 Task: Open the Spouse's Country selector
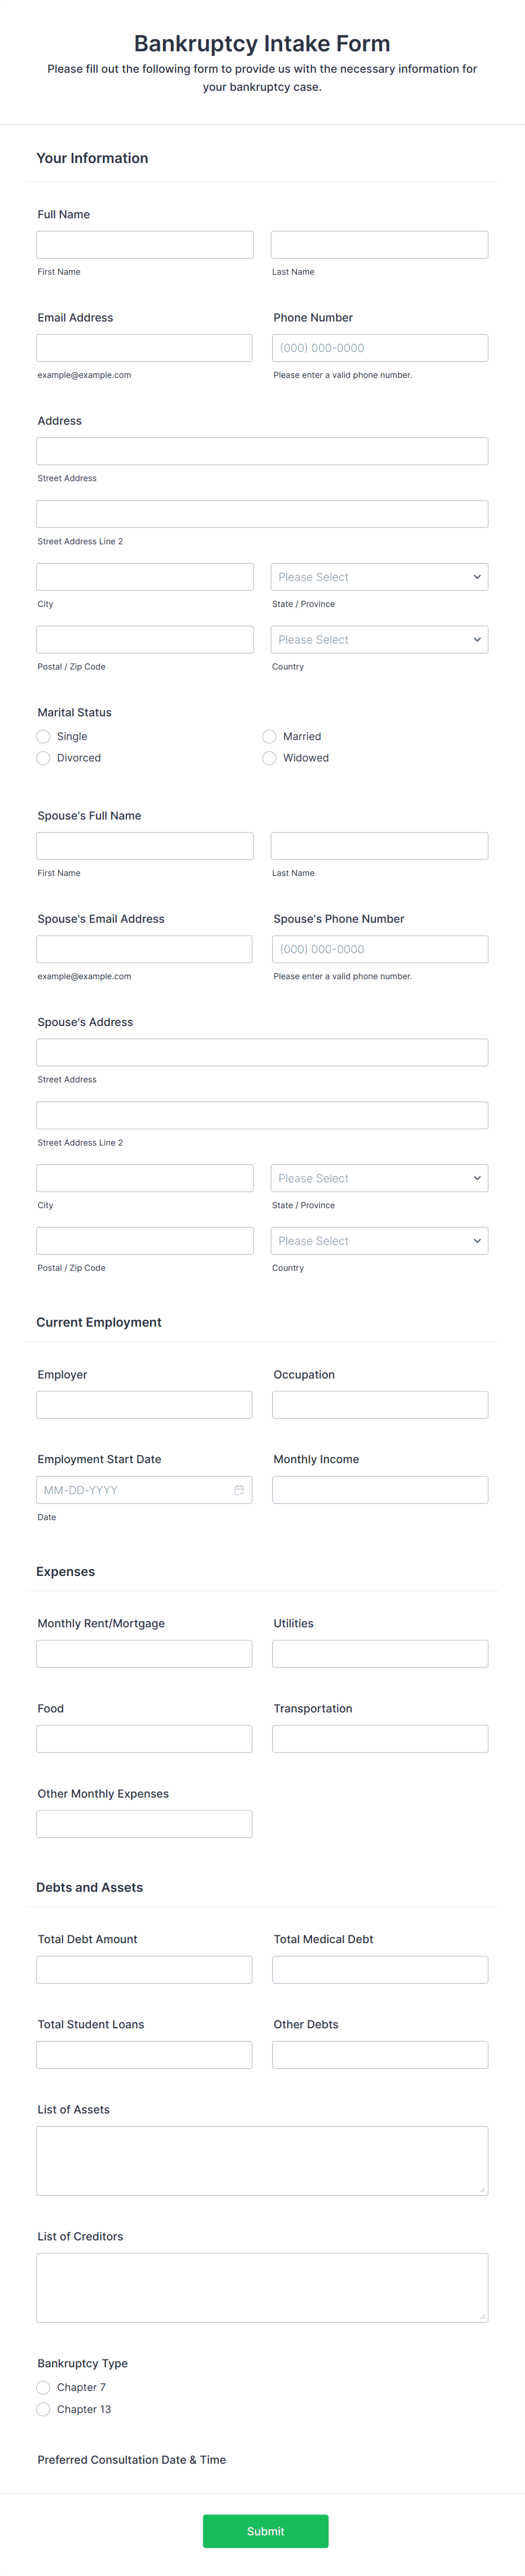(379, 1240)
